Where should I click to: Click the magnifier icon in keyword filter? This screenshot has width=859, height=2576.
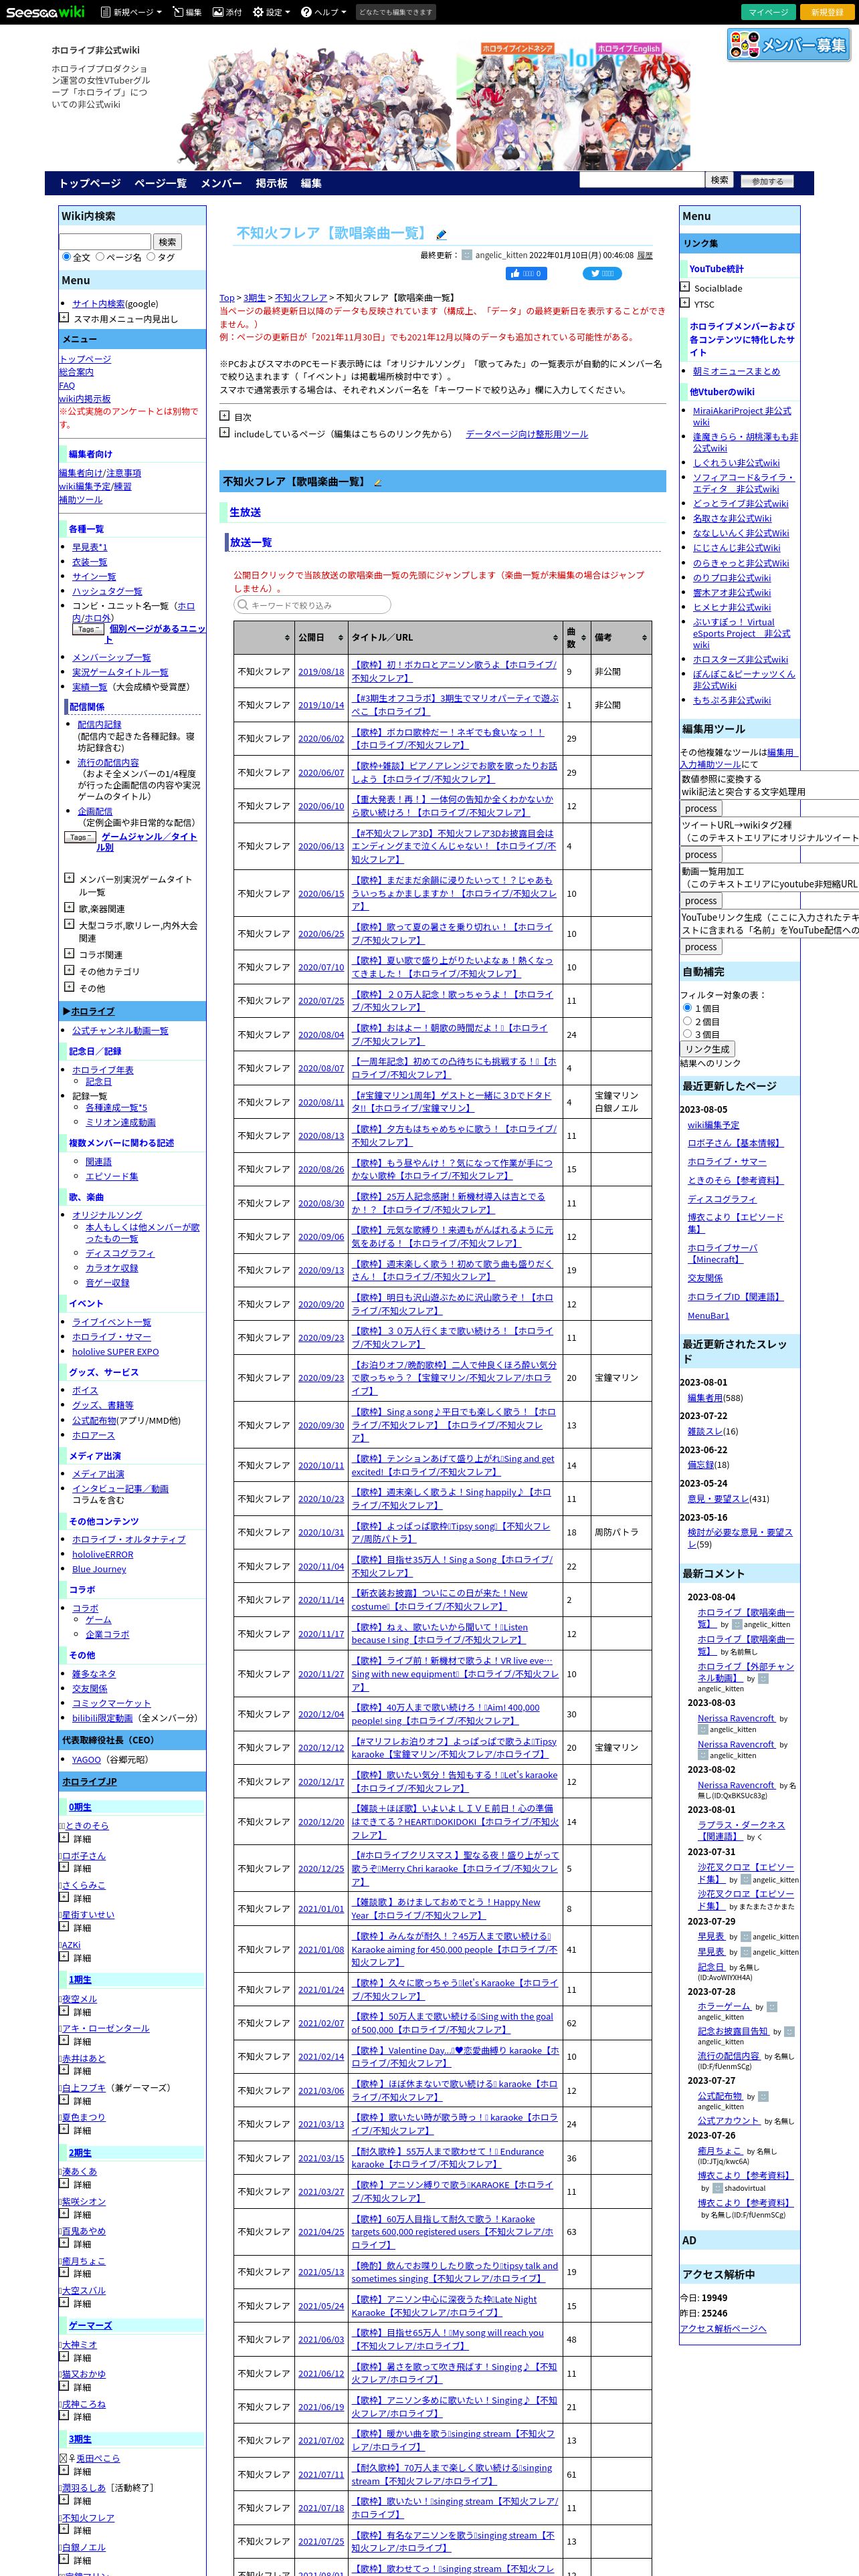pyautogui.click(x=242, y=605)
